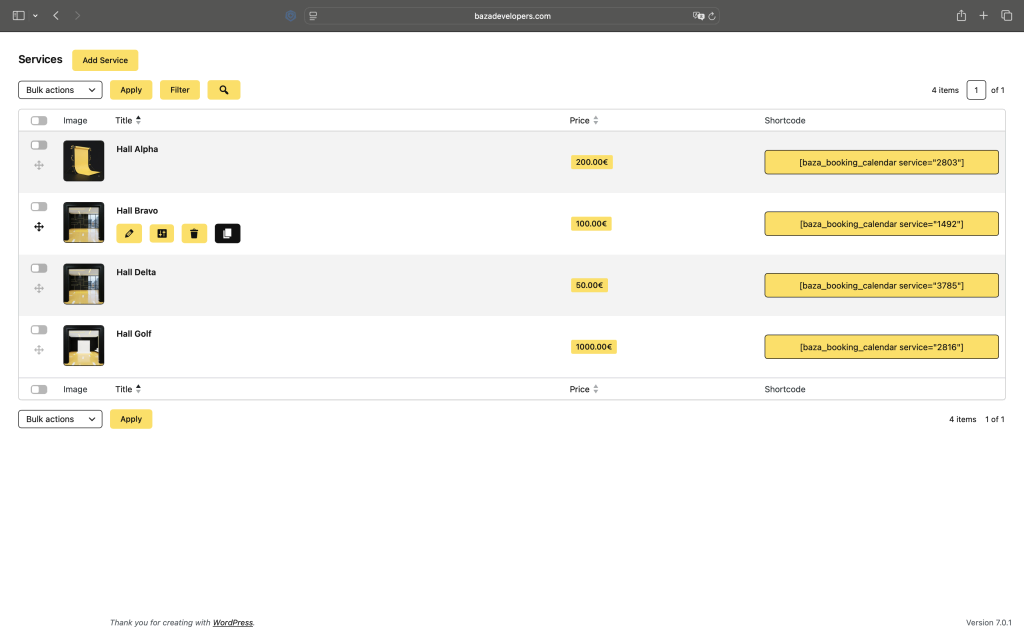
Task: Duplicate Hall Bravo with copy icon
Action: click(x=227, y=233)
